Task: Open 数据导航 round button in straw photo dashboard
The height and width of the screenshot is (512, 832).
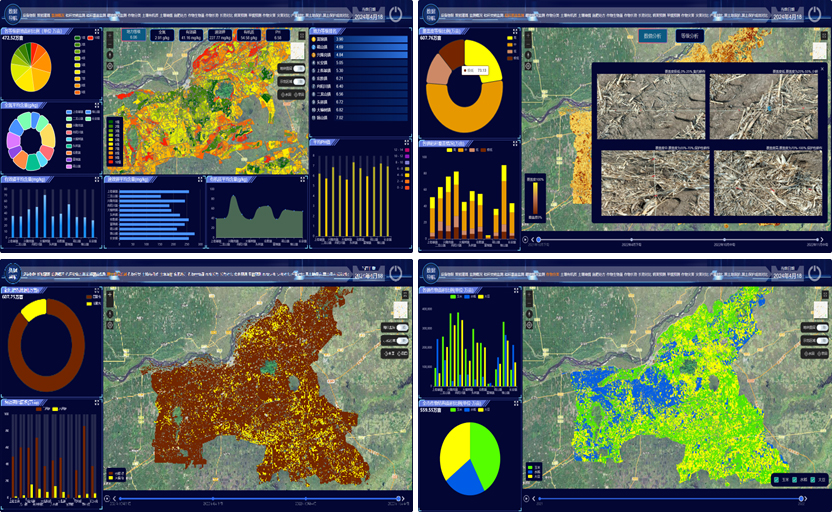Action: 431,13
